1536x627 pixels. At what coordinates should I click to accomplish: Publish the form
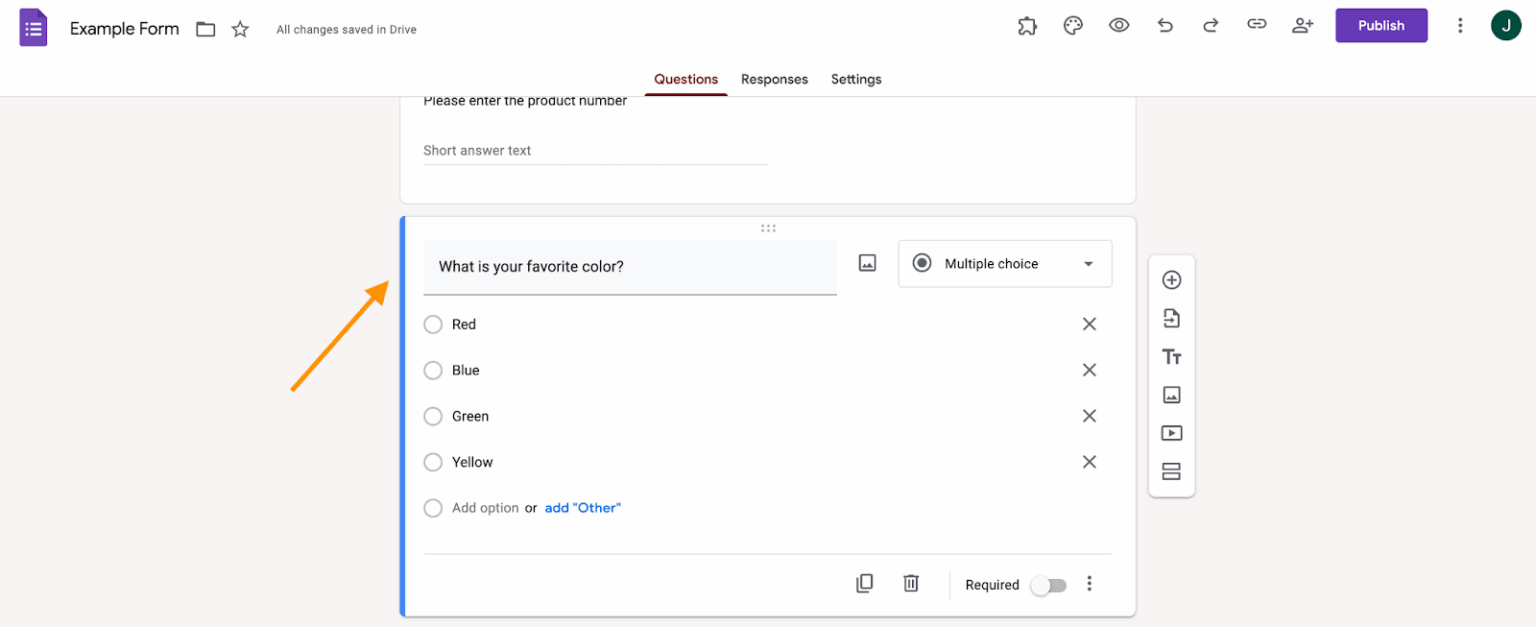[x=1381, y=25]
